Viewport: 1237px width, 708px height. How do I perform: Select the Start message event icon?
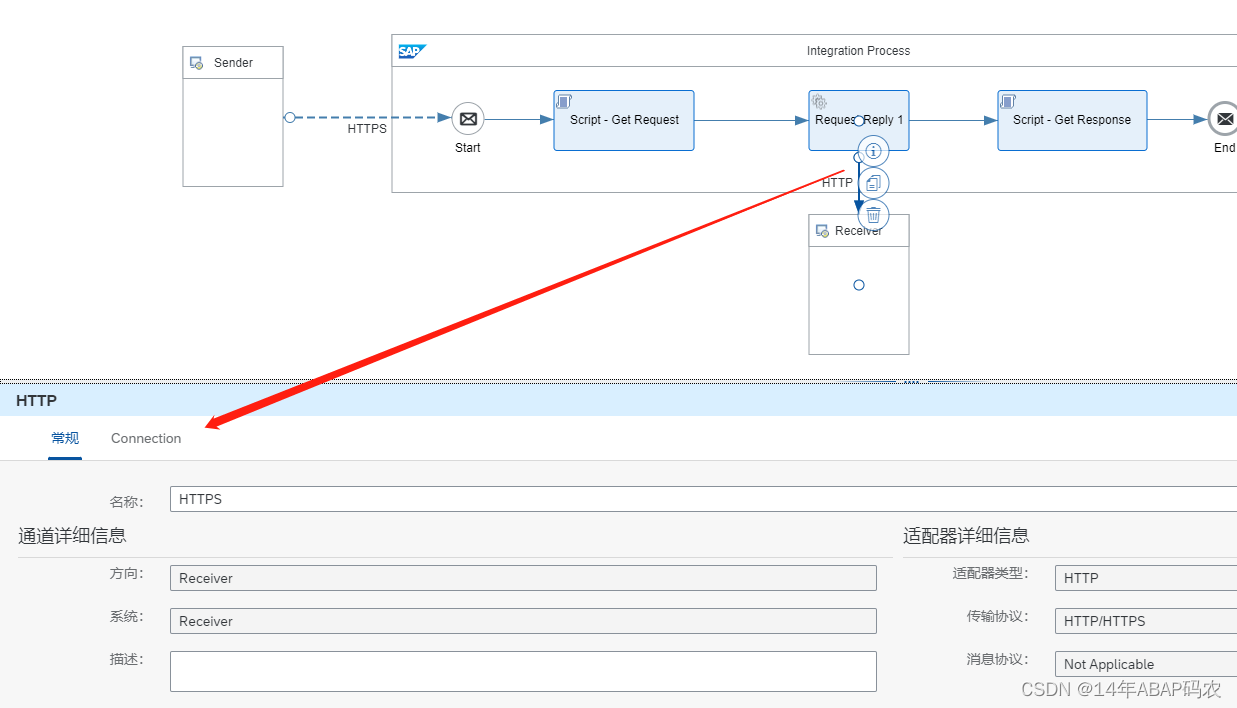click(467, 117)
